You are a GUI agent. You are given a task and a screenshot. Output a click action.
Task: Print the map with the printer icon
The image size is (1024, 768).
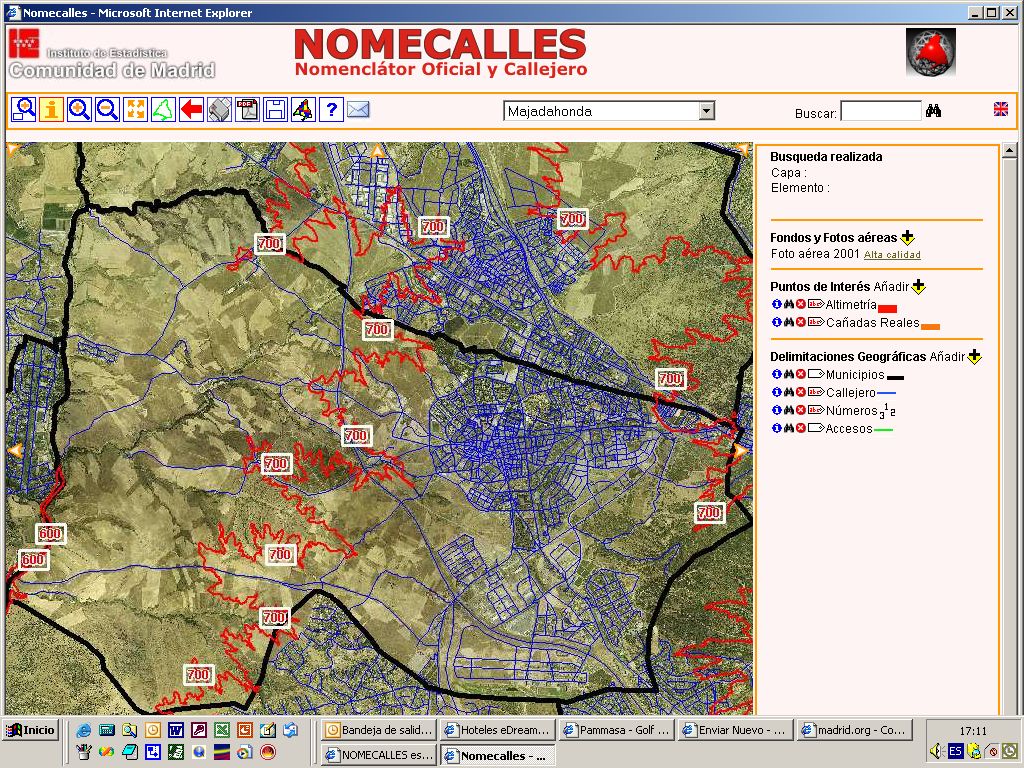pos(220,109)
